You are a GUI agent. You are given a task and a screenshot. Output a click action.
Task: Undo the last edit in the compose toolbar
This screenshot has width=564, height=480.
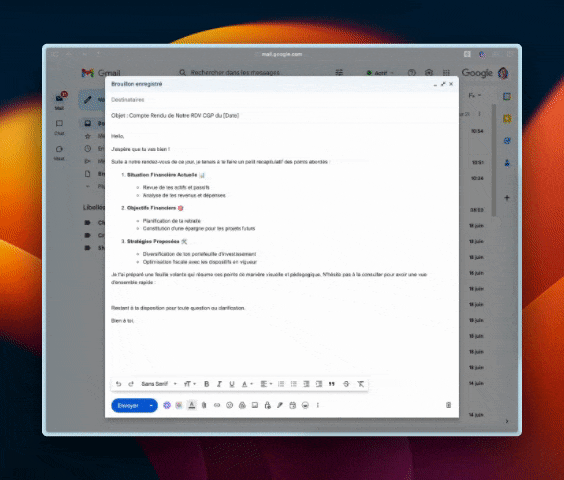coord(118,384)
